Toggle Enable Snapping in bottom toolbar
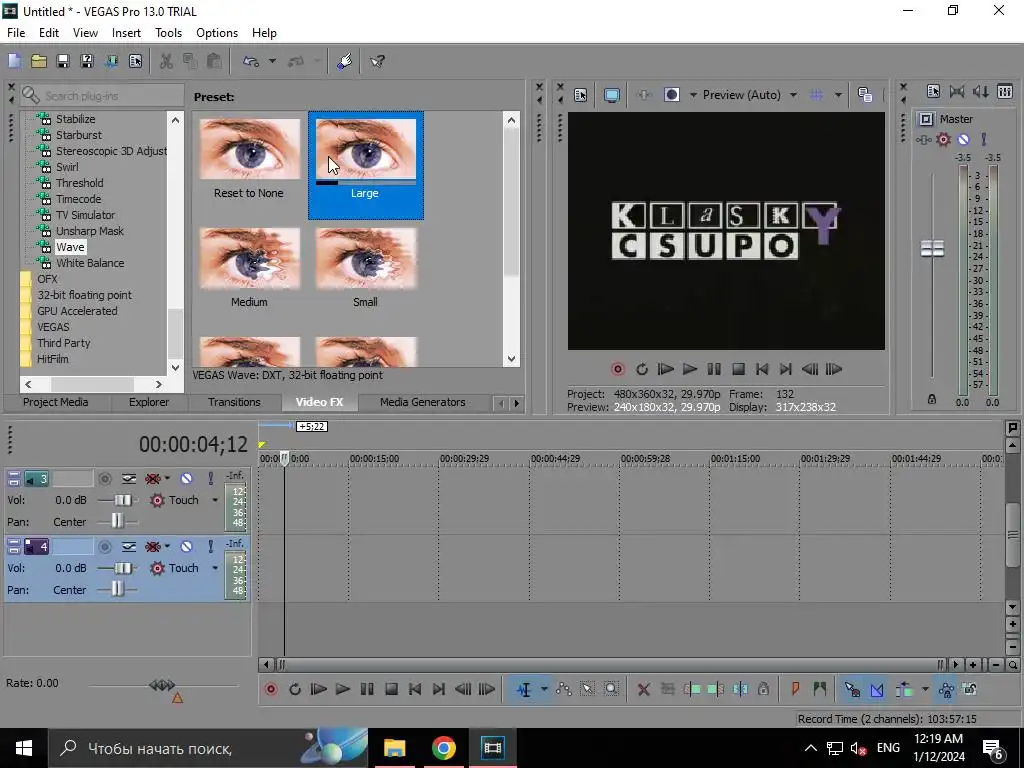Viewport: 1024px width, 768px height. [x=852, y=689]
